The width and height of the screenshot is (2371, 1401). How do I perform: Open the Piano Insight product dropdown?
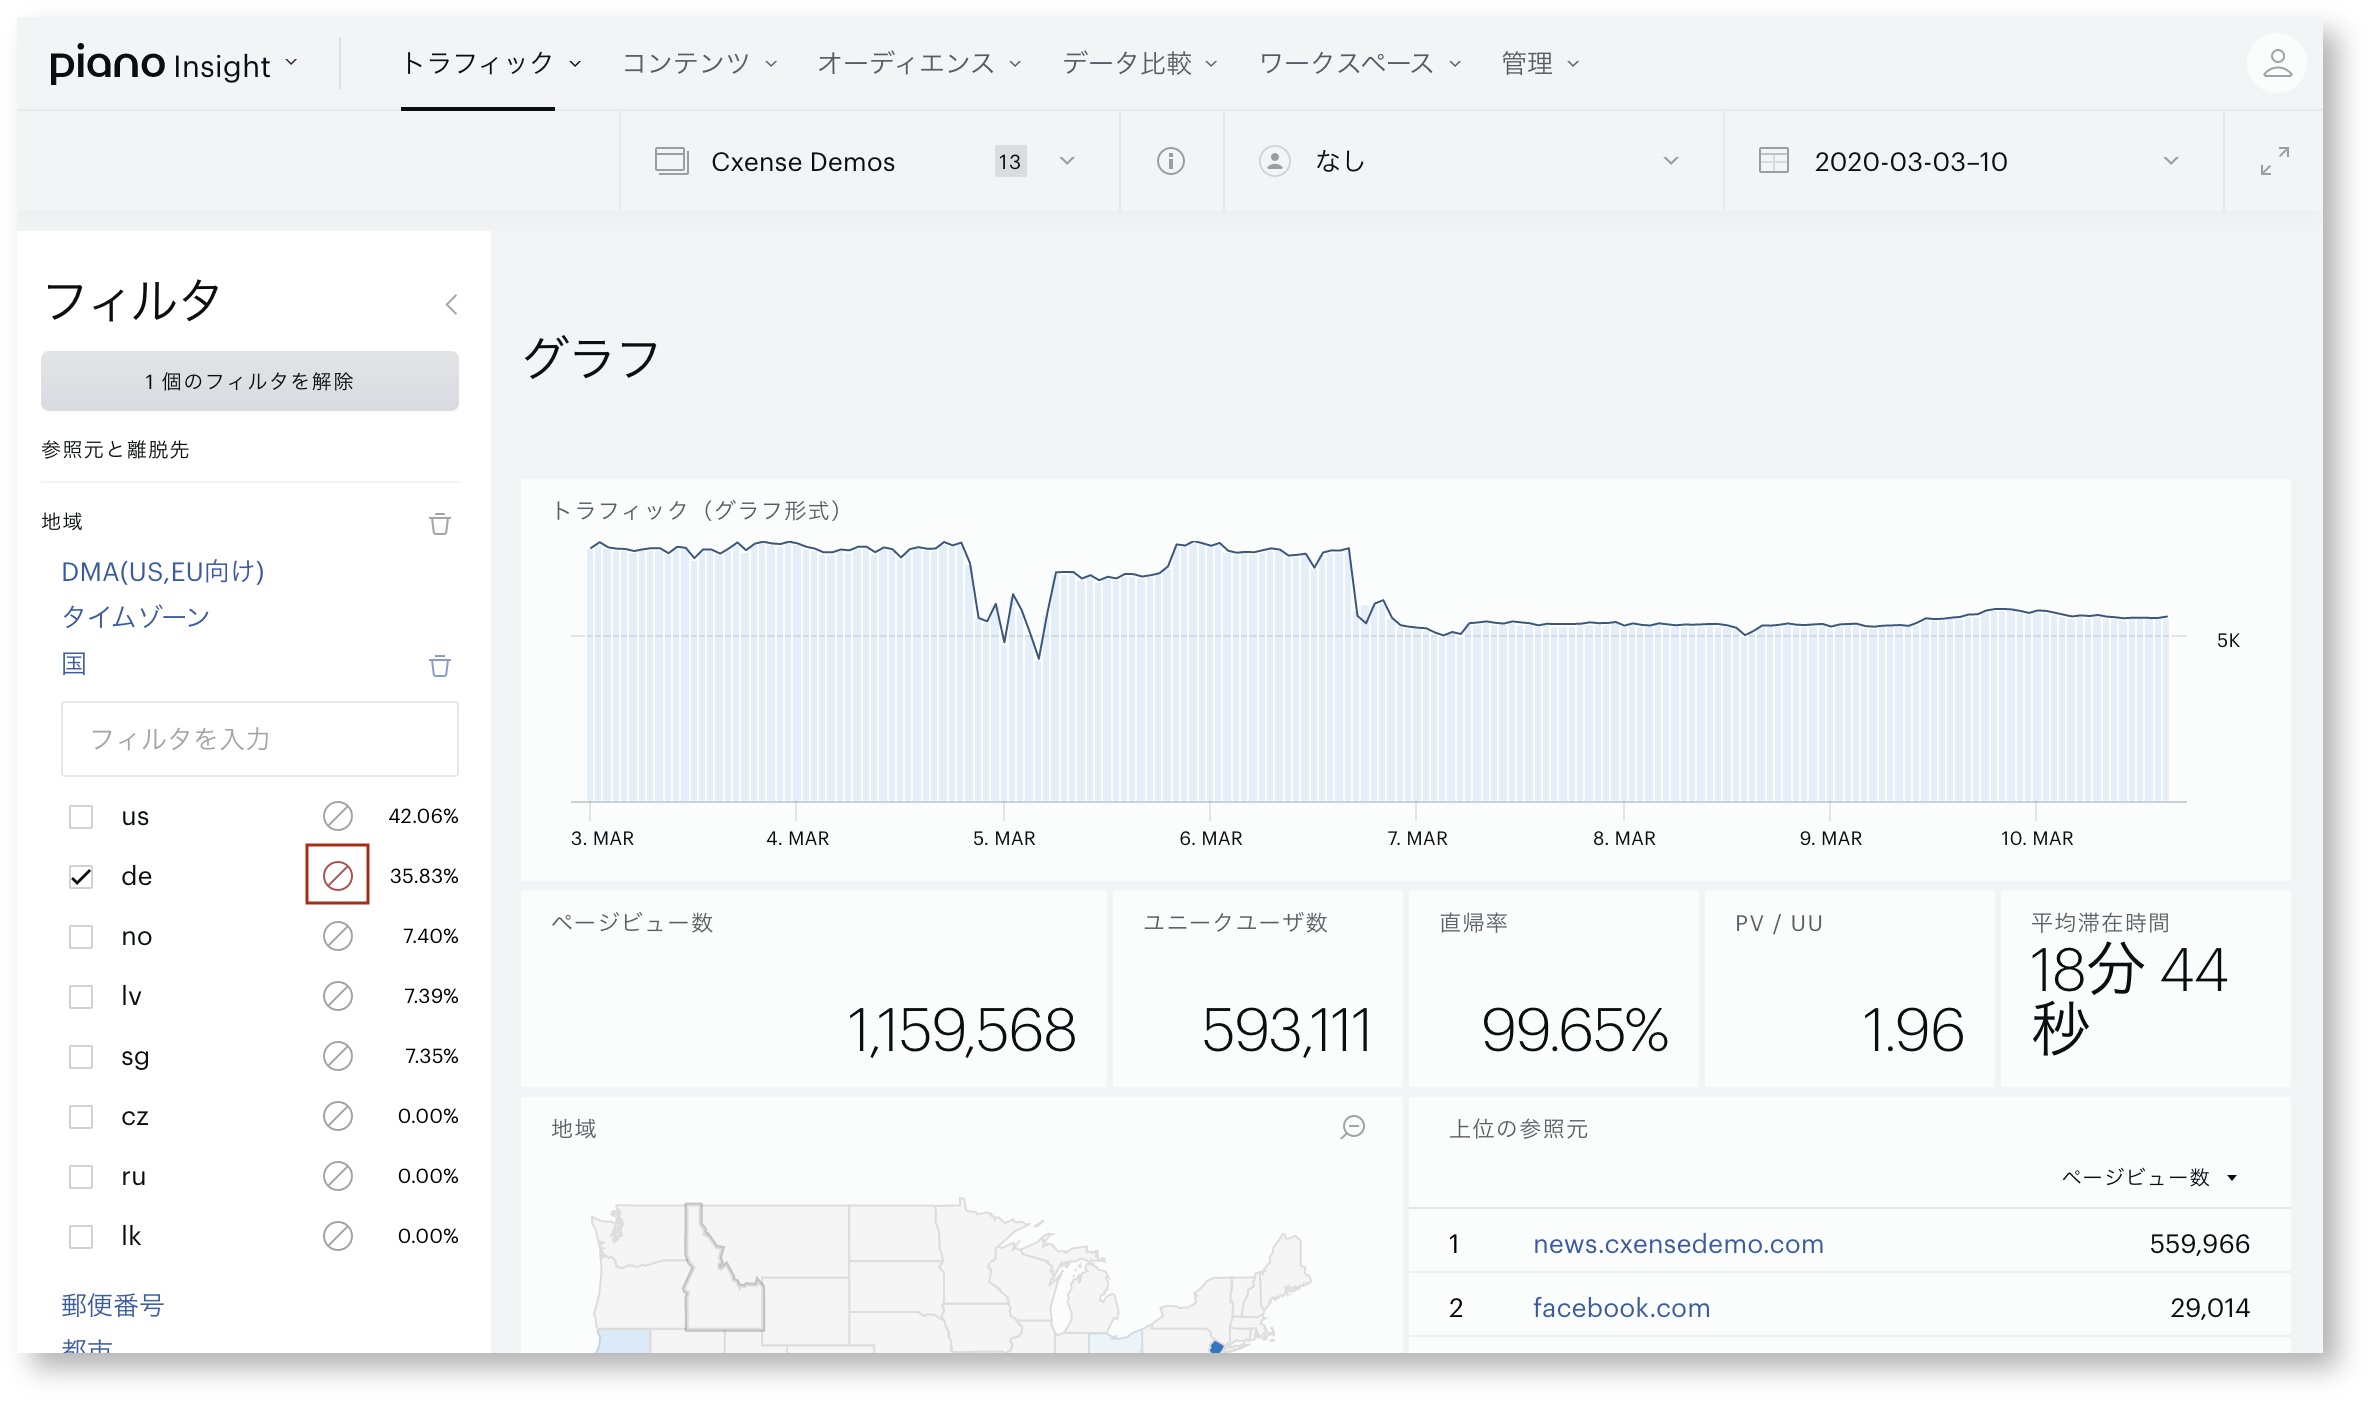click(x=174, y=64)
